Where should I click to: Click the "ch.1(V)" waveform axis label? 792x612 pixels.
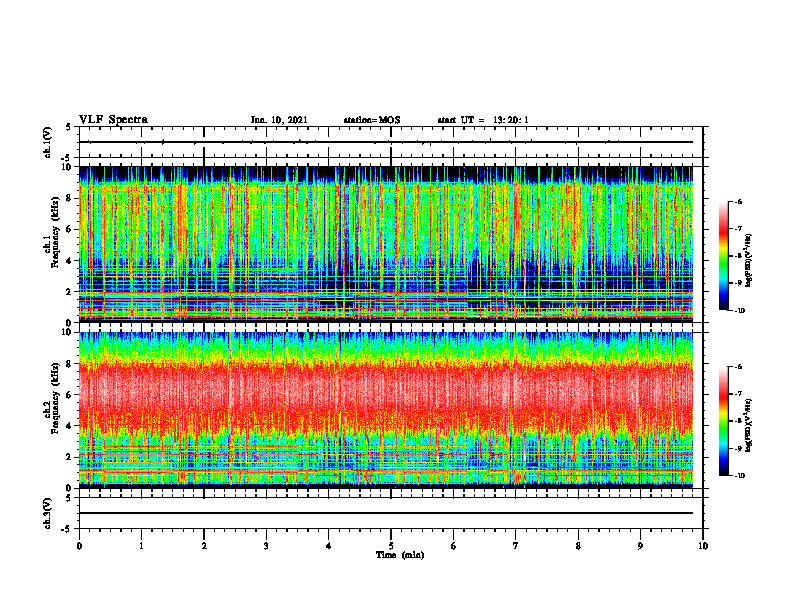pyautogui.click(x=48, y=142)
